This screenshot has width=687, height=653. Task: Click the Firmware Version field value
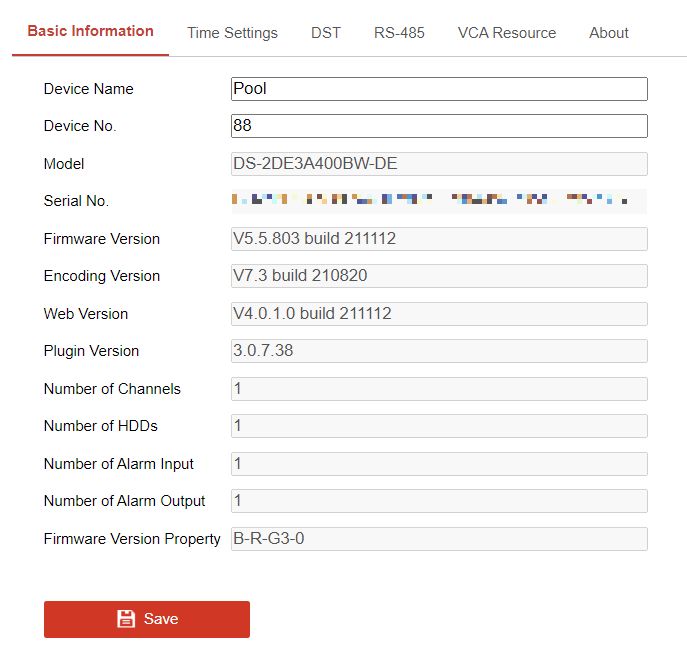click(439, 239)
